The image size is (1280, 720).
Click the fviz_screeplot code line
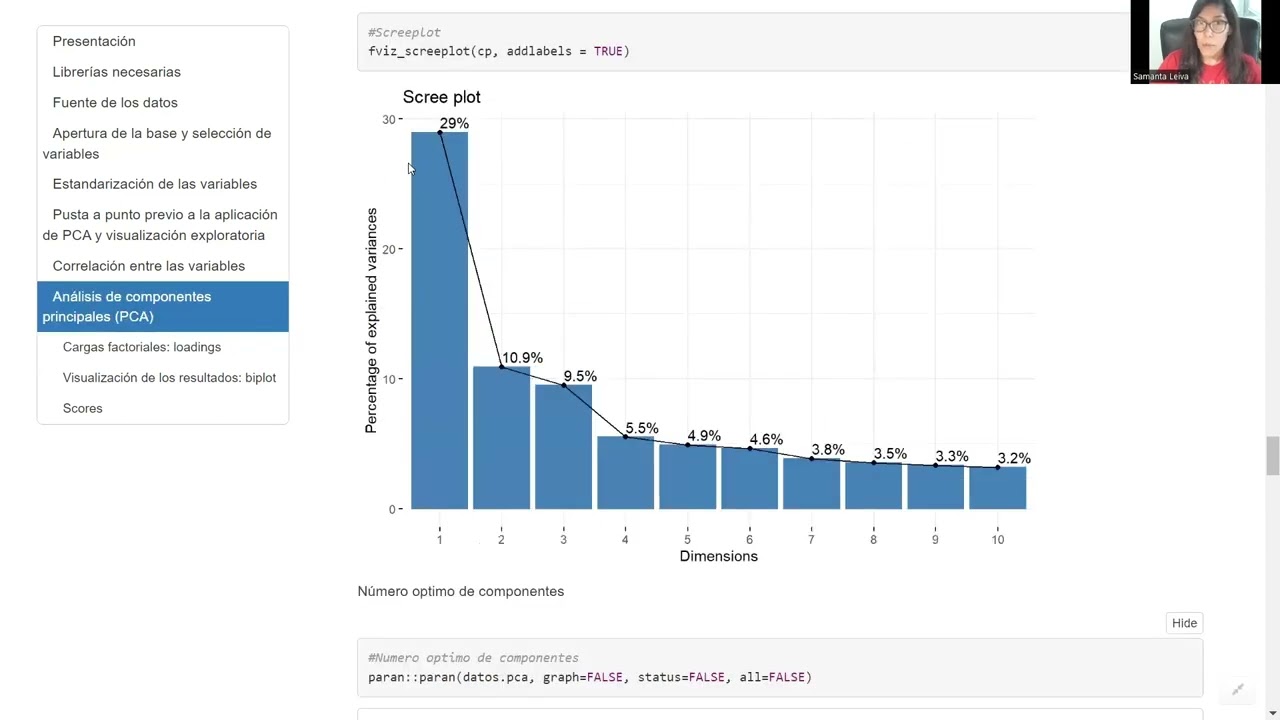click(499, 51)
